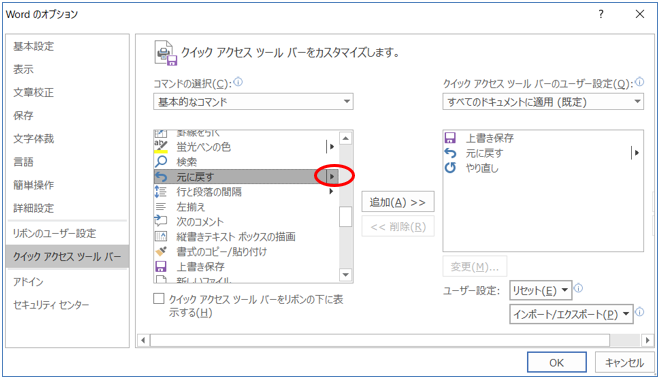Open the コマンドの選択 dropdown

click(x=253, y=102)
